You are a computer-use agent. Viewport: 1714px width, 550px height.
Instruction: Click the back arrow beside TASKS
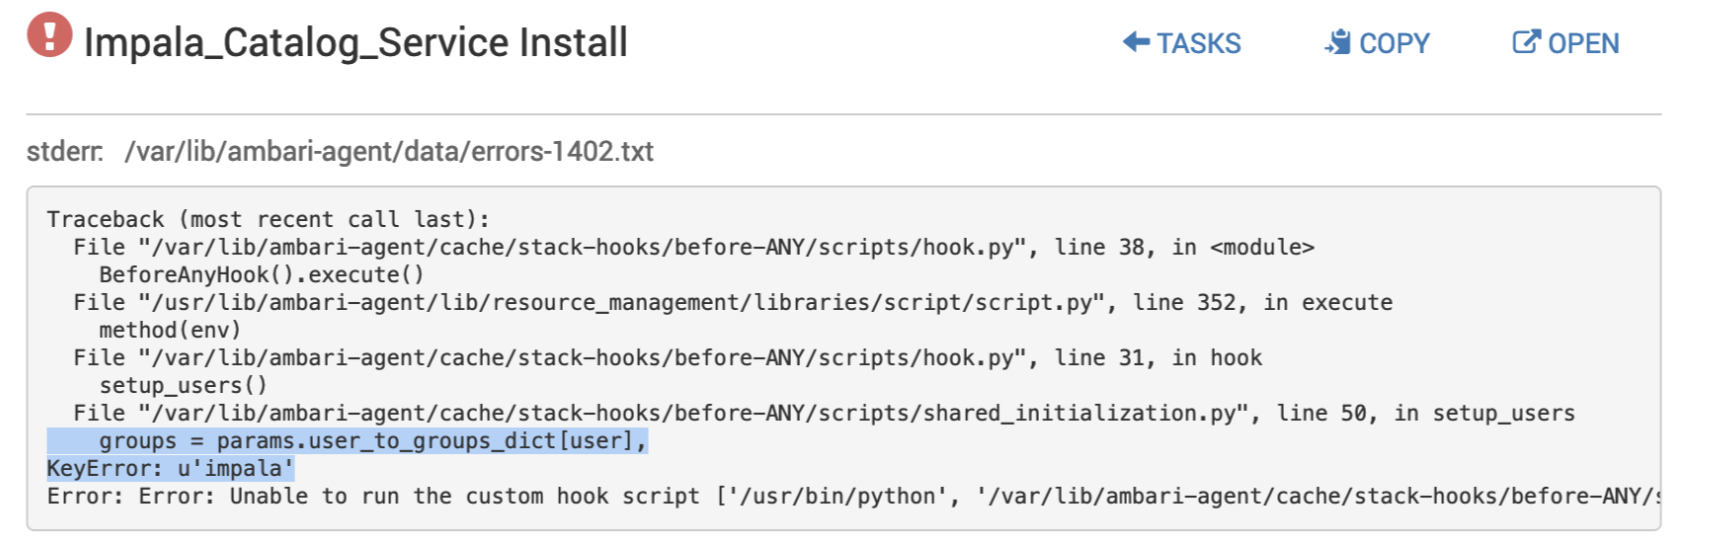1136,42
